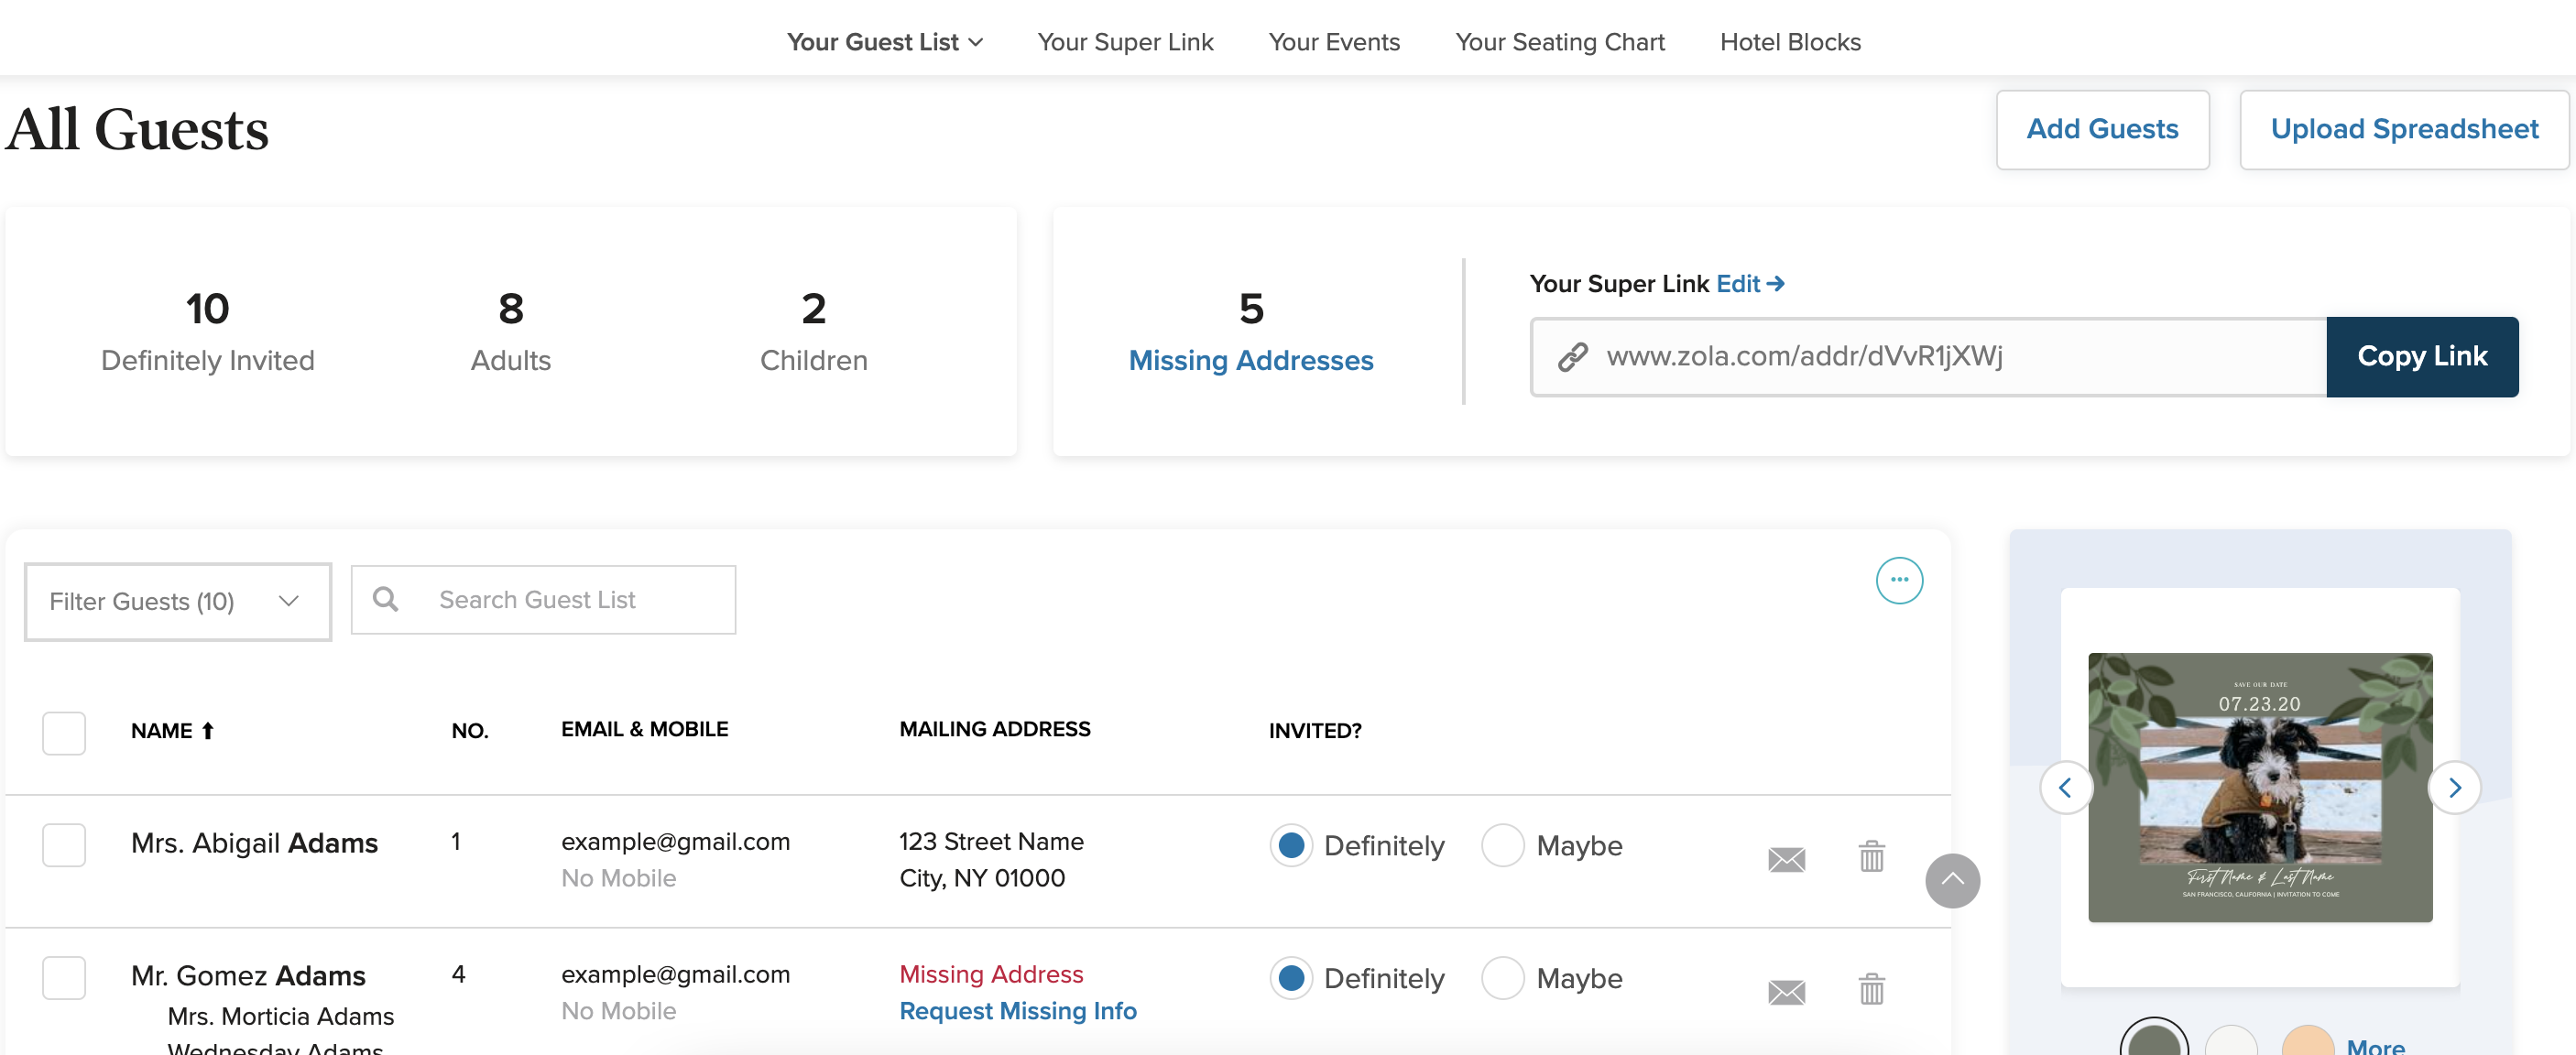
Task: Check the select-all guests checkbox
Action: click(64, 732)
